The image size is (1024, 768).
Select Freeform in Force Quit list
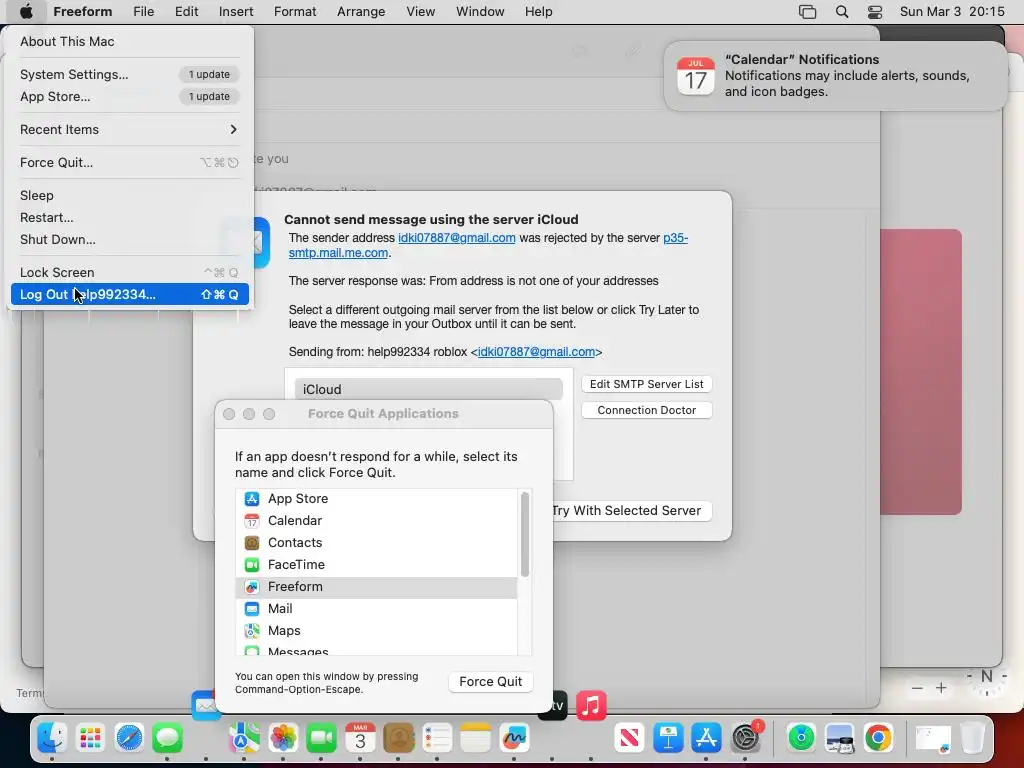tap(376, 586)
